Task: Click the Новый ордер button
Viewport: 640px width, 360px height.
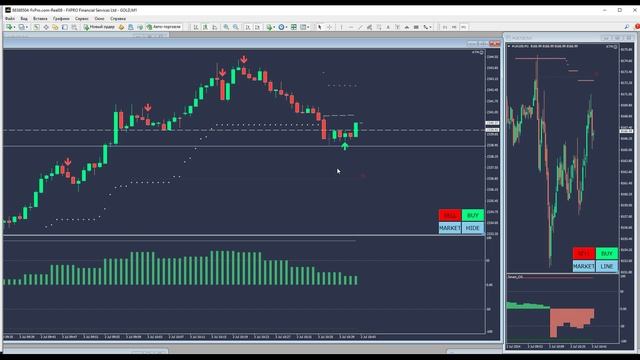Action: point(99,27)
